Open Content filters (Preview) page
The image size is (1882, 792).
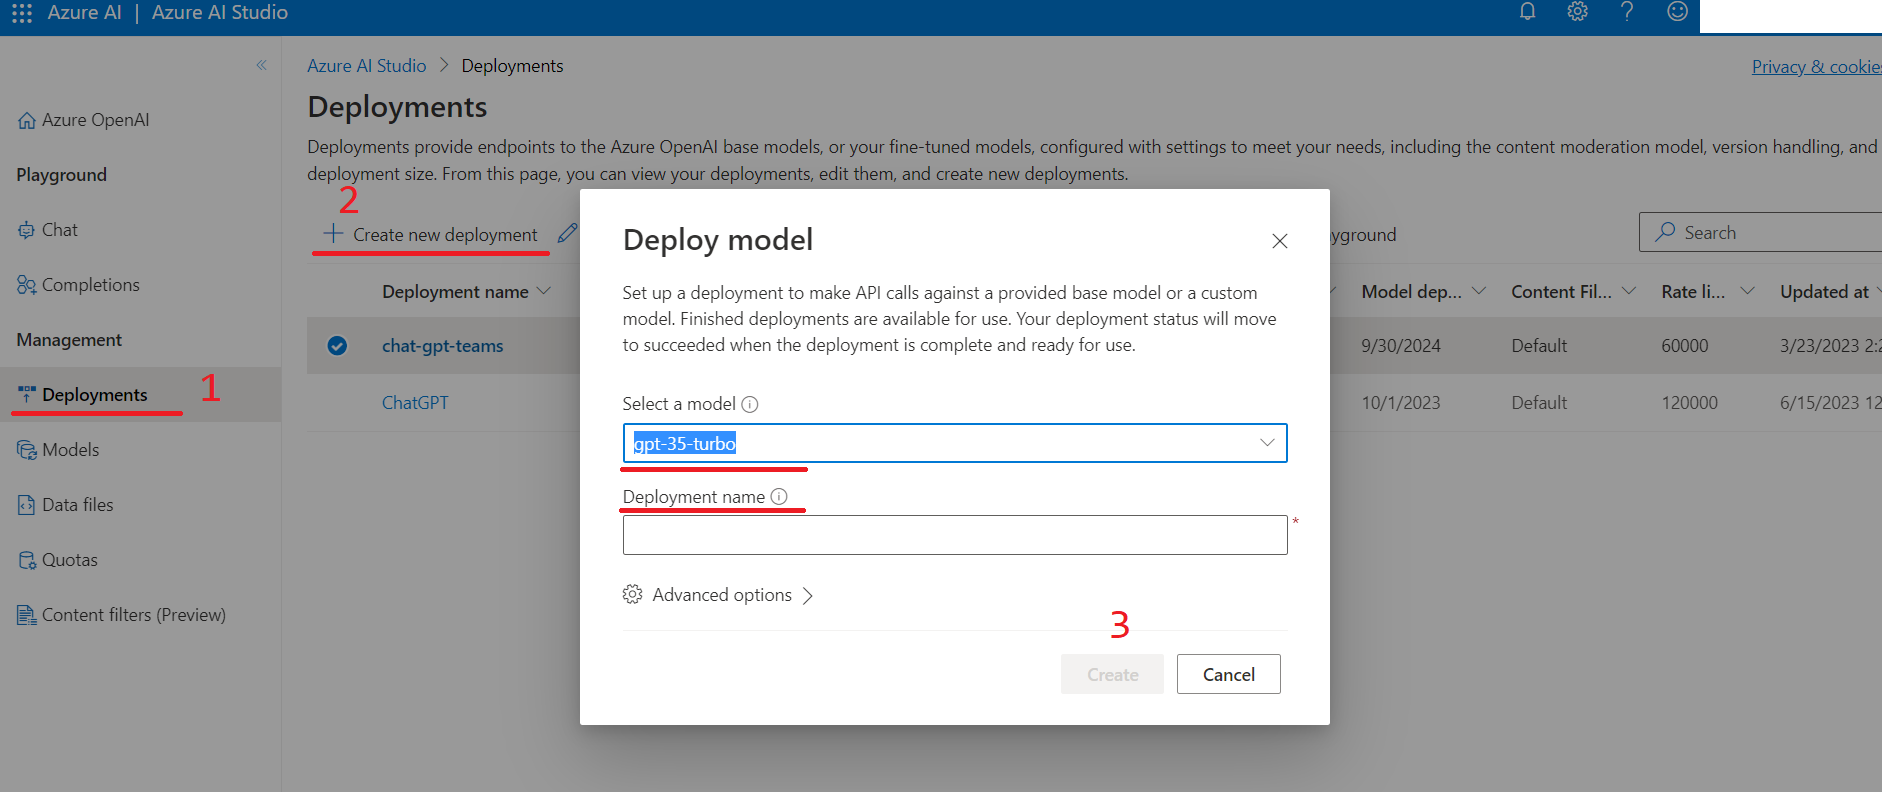(x=122, y=615)
